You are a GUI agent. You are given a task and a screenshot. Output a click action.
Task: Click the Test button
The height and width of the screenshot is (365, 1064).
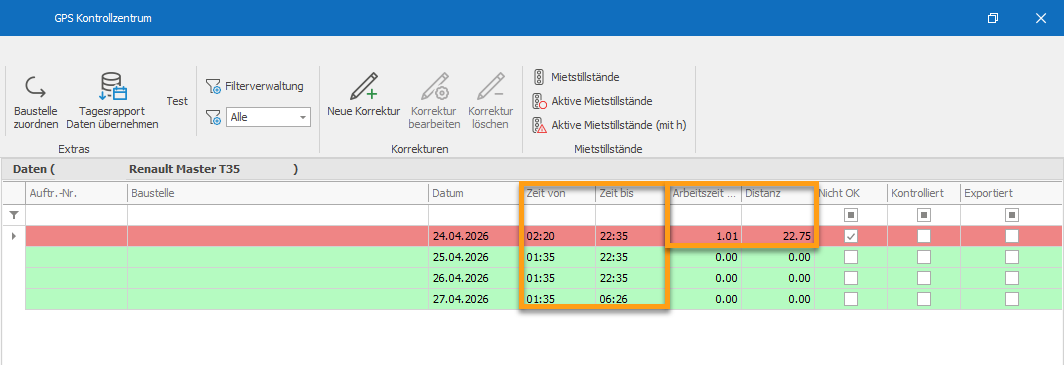(x=177, y=100)
